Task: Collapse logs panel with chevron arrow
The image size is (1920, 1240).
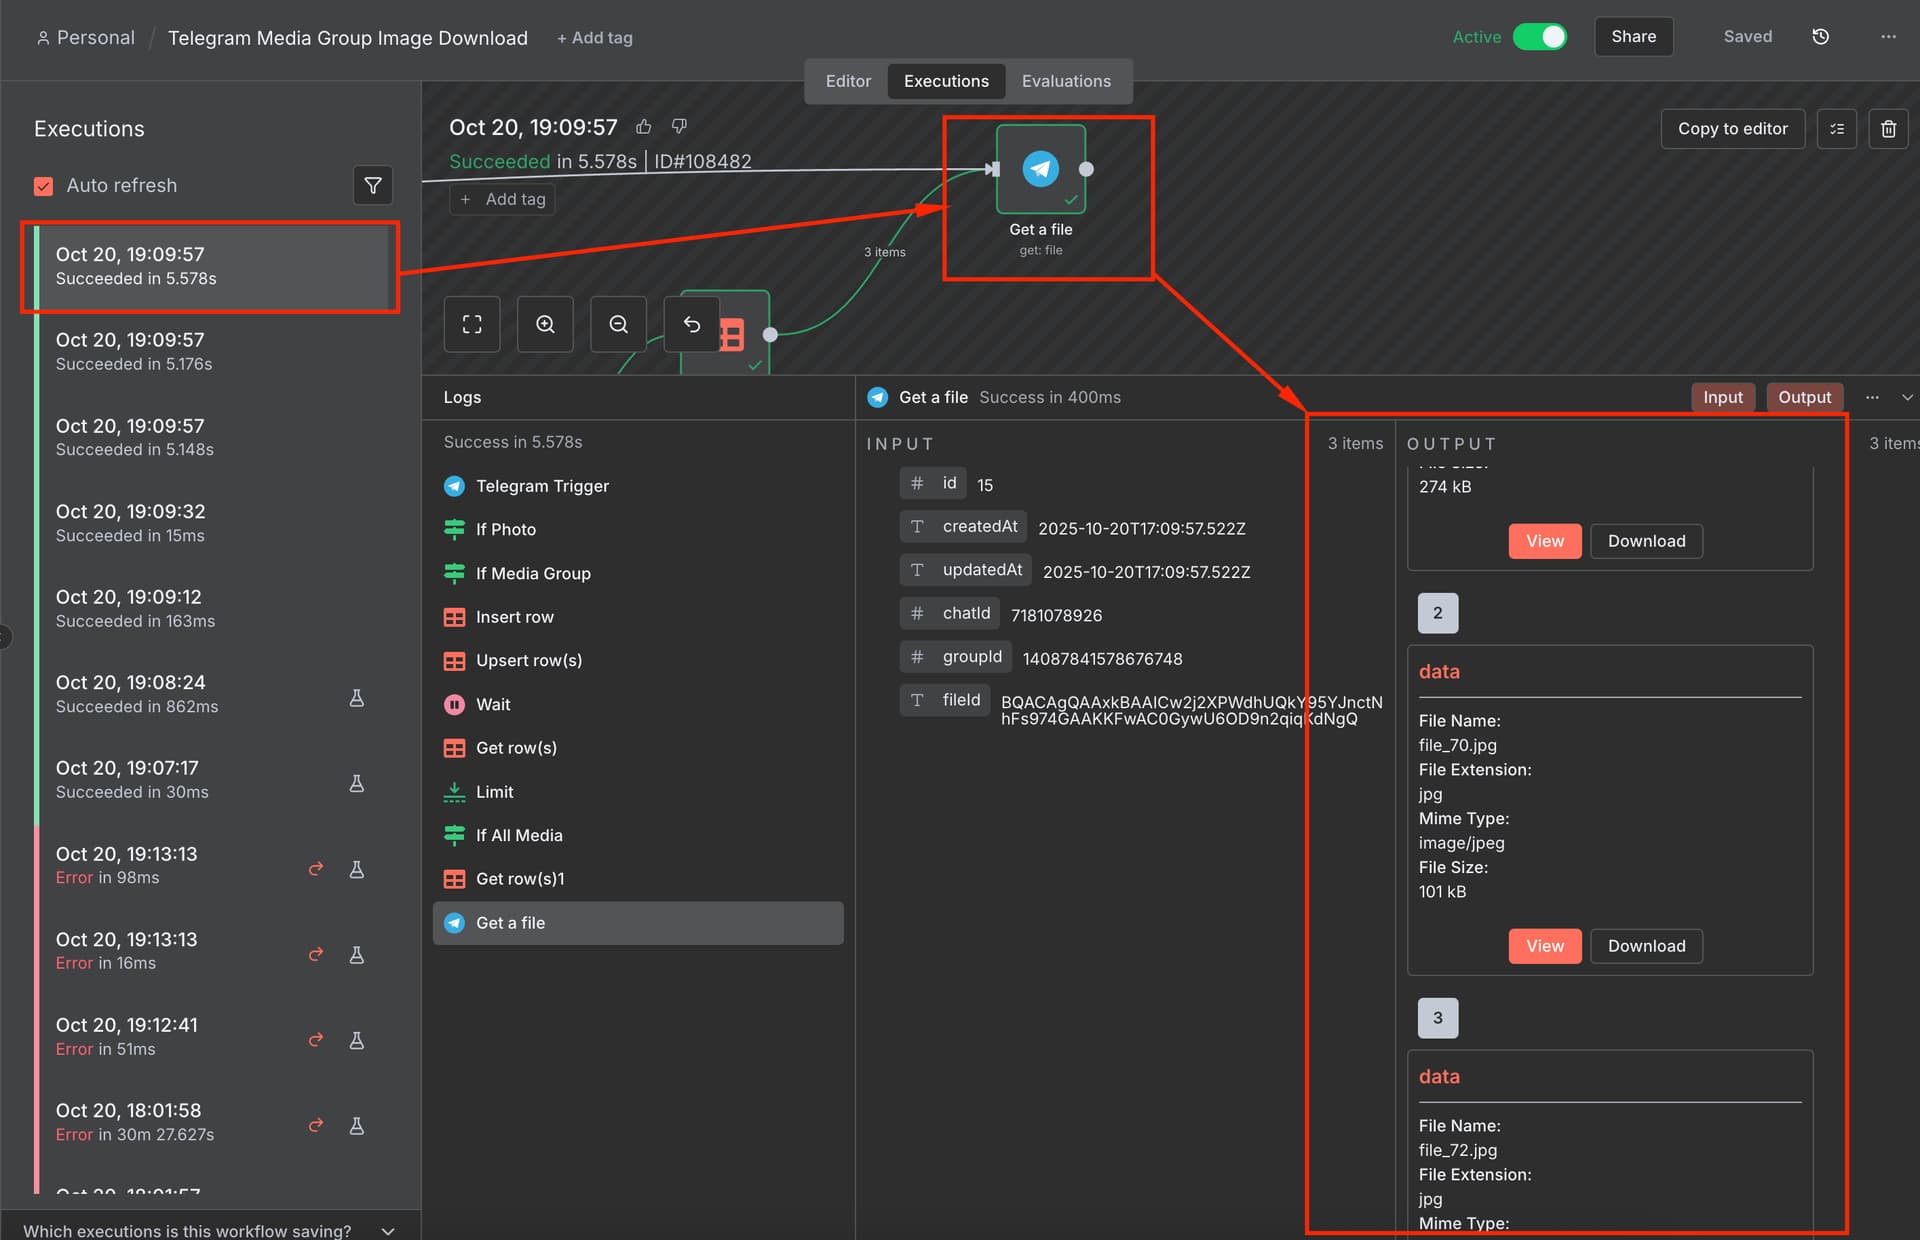Action: click(x=1907, y=397)
